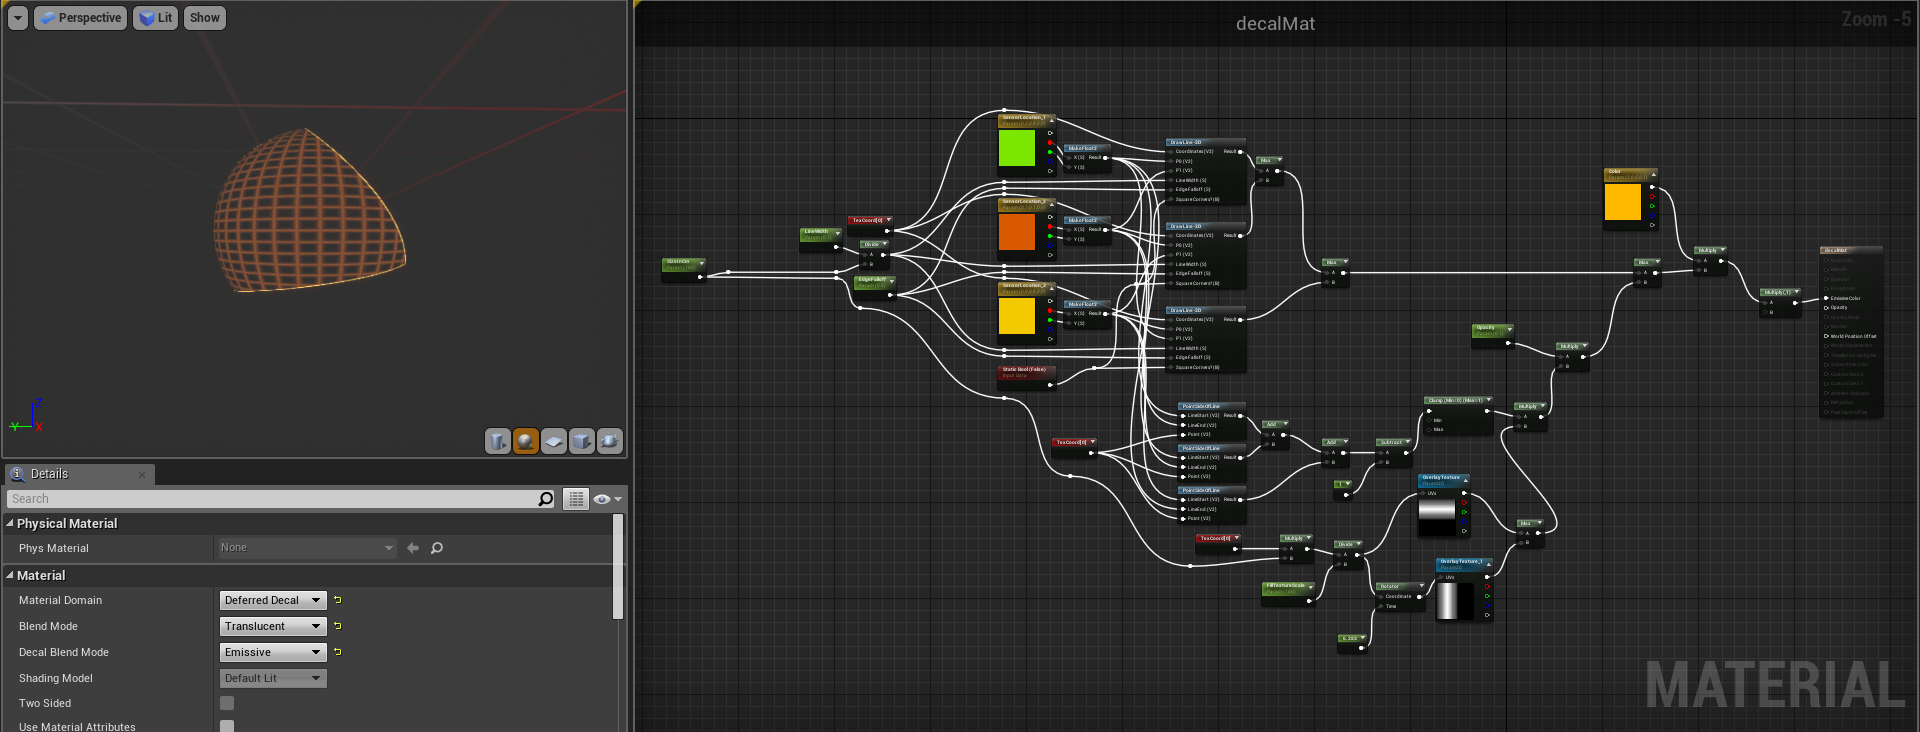
Task: Switch to the Details tab
Action: point(78,474)
